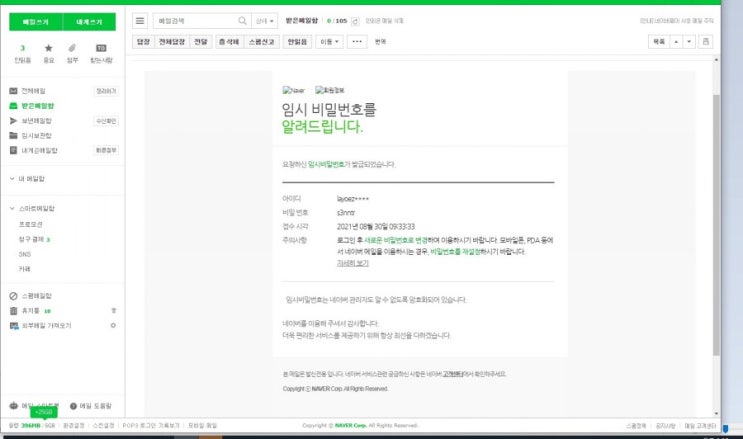Click the 내게쓰기 write-to-me button

[89, 22]
